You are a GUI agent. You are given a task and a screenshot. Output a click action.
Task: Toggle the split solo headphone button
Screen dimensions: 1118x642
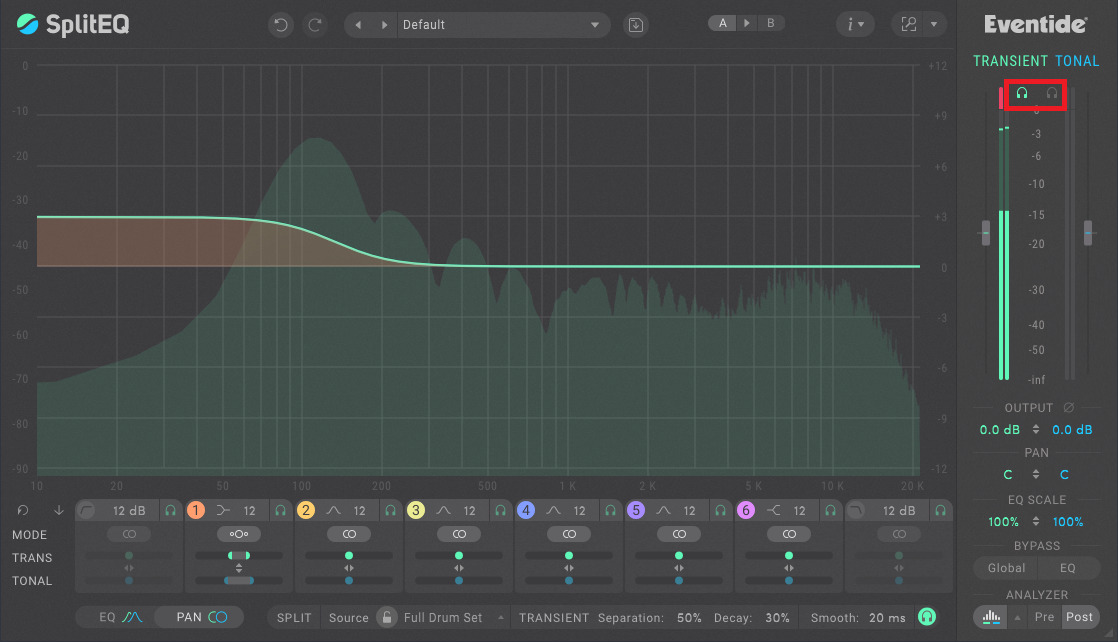pos(927,617)
